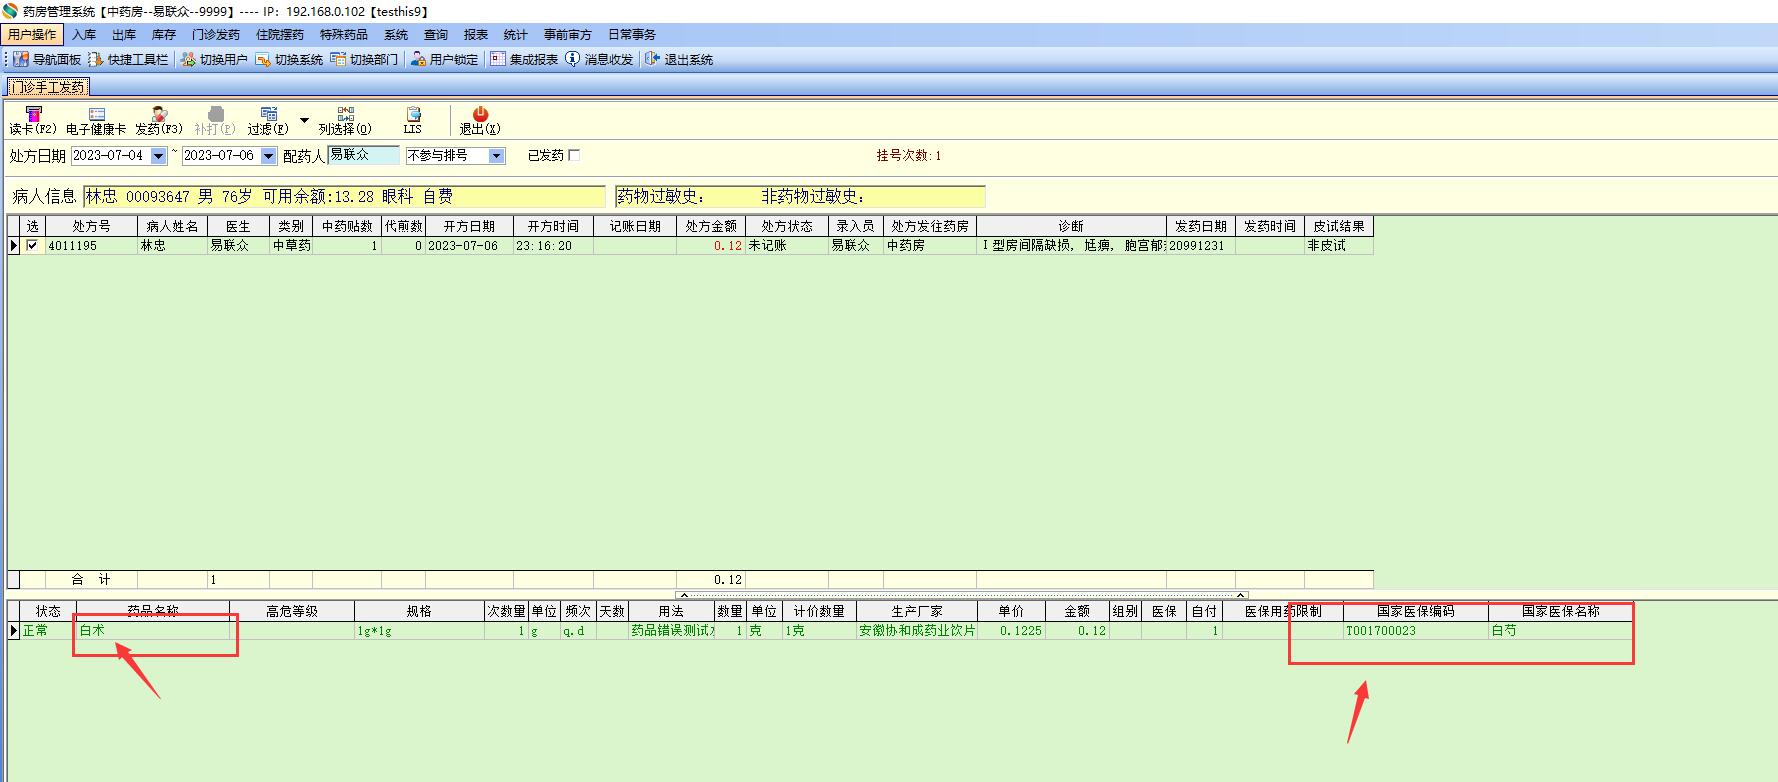Click the 国家医保编码 column header
Viewport: 1778px width, 782px height.
[1416, 611]
